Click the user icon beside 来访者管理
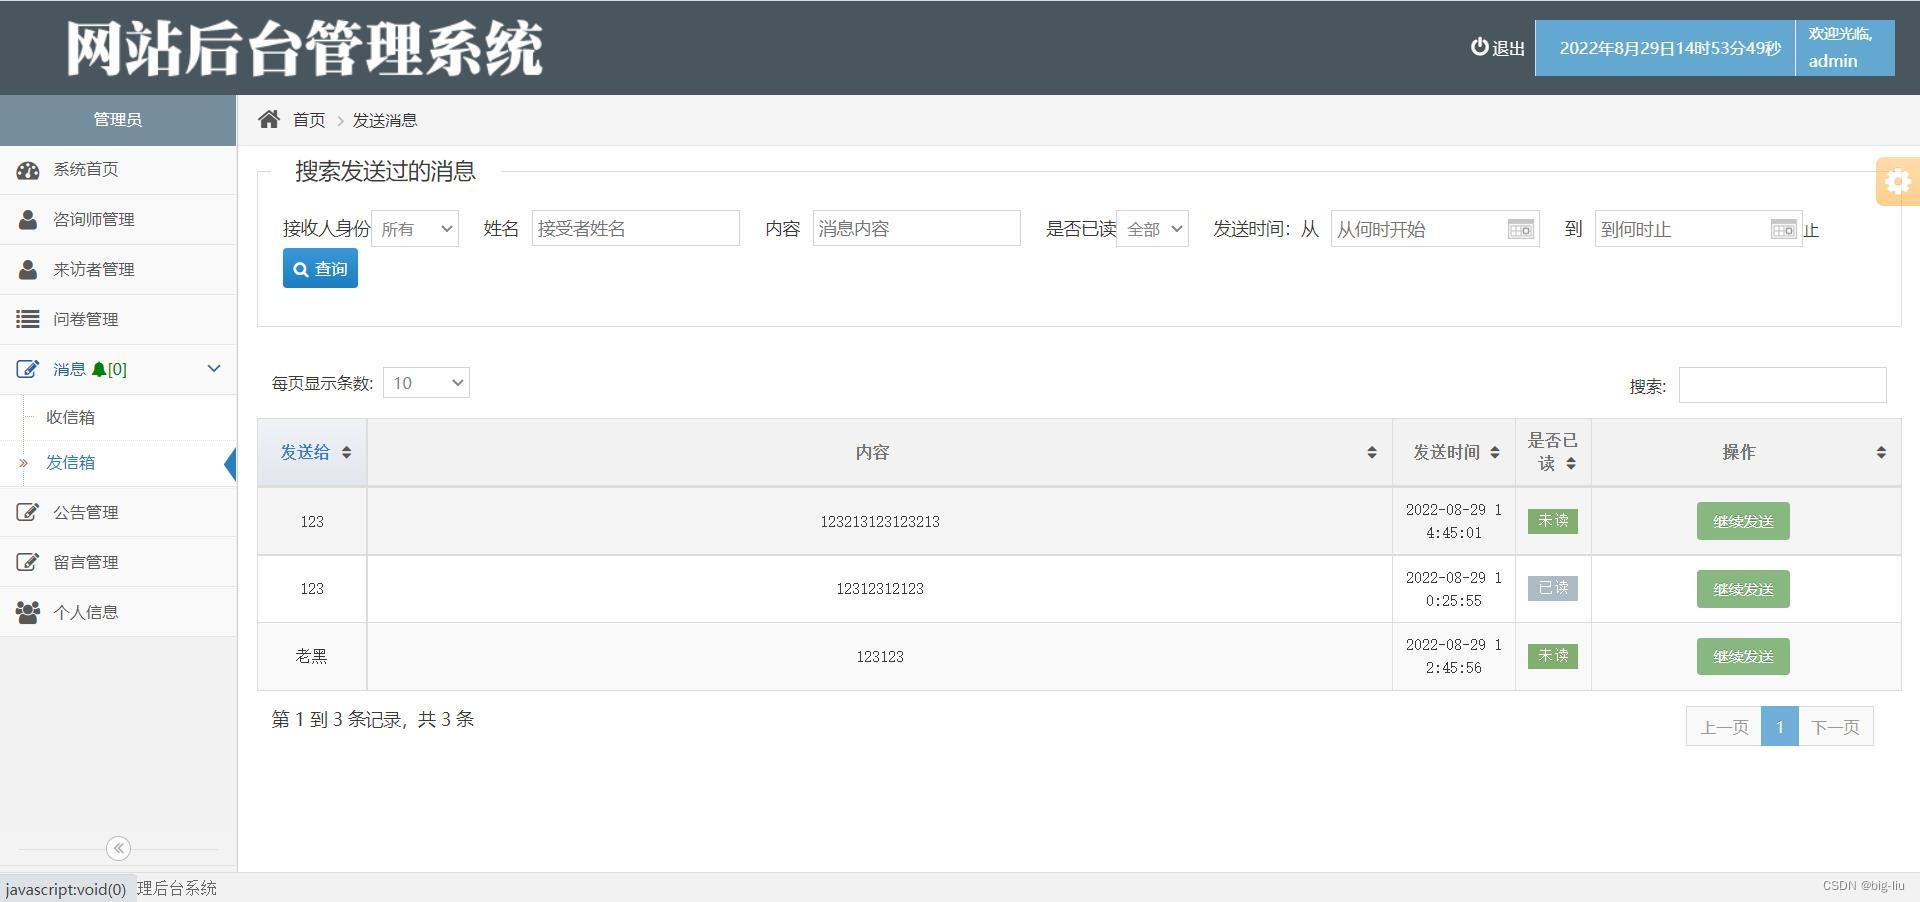1920x902 pixels. click(28, 269)
